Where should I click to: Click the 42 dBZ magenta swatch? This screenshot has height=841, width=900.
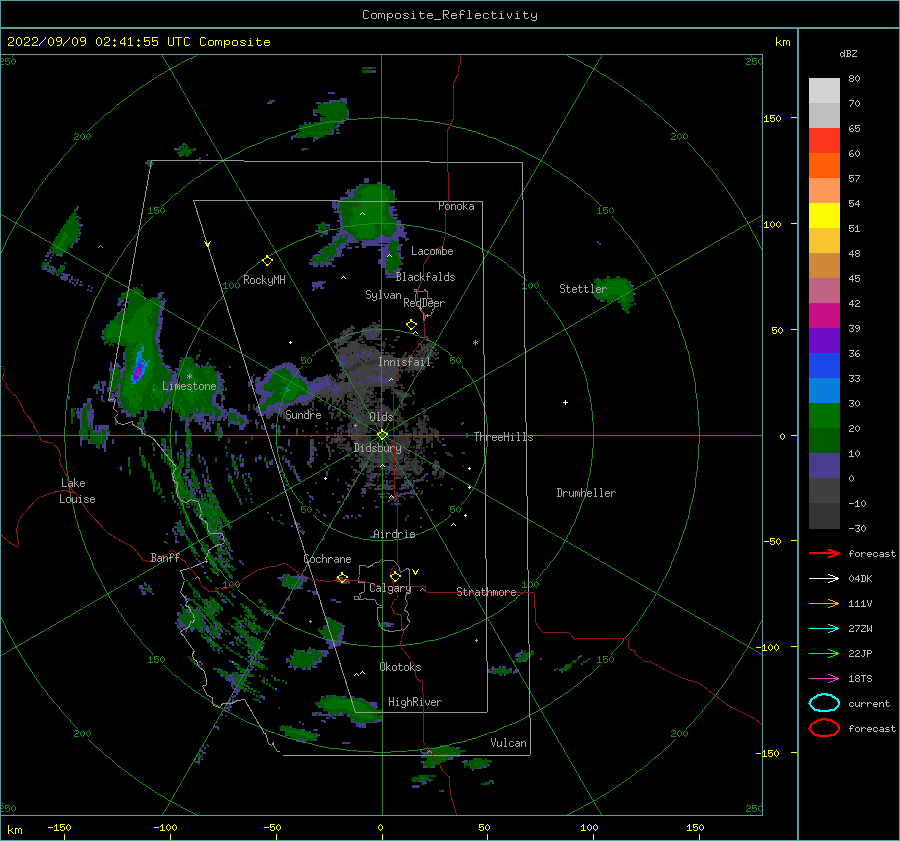824,316
